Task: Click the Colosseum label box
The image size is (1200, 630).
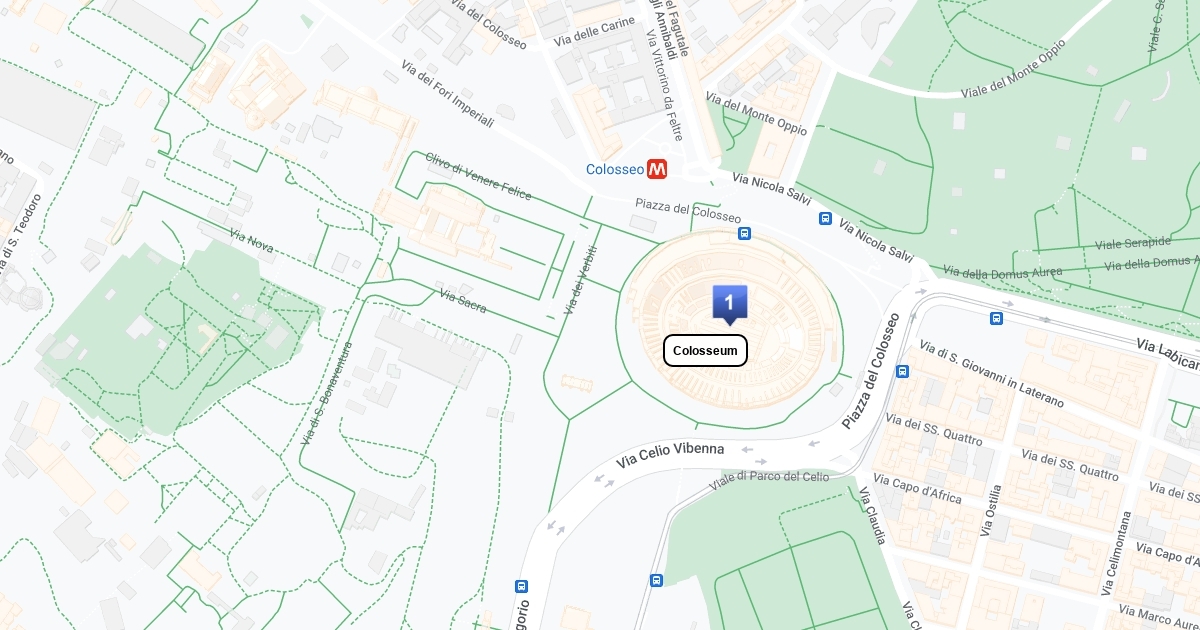Action: (705, 350)
